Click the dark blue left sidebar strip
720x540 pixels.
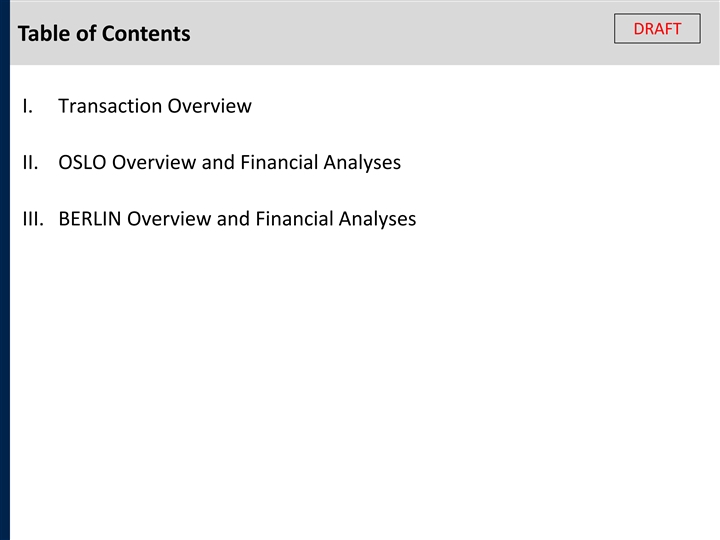[x=5, y=300]
